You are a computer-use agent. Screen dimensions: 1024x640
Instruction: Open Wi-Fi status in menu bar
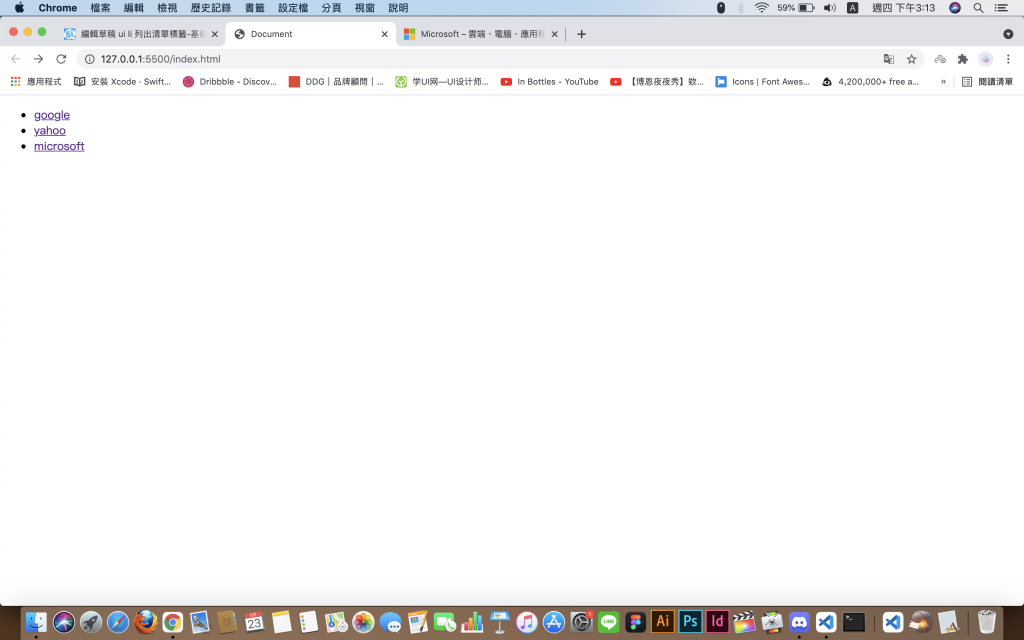(x=761, y=8)
